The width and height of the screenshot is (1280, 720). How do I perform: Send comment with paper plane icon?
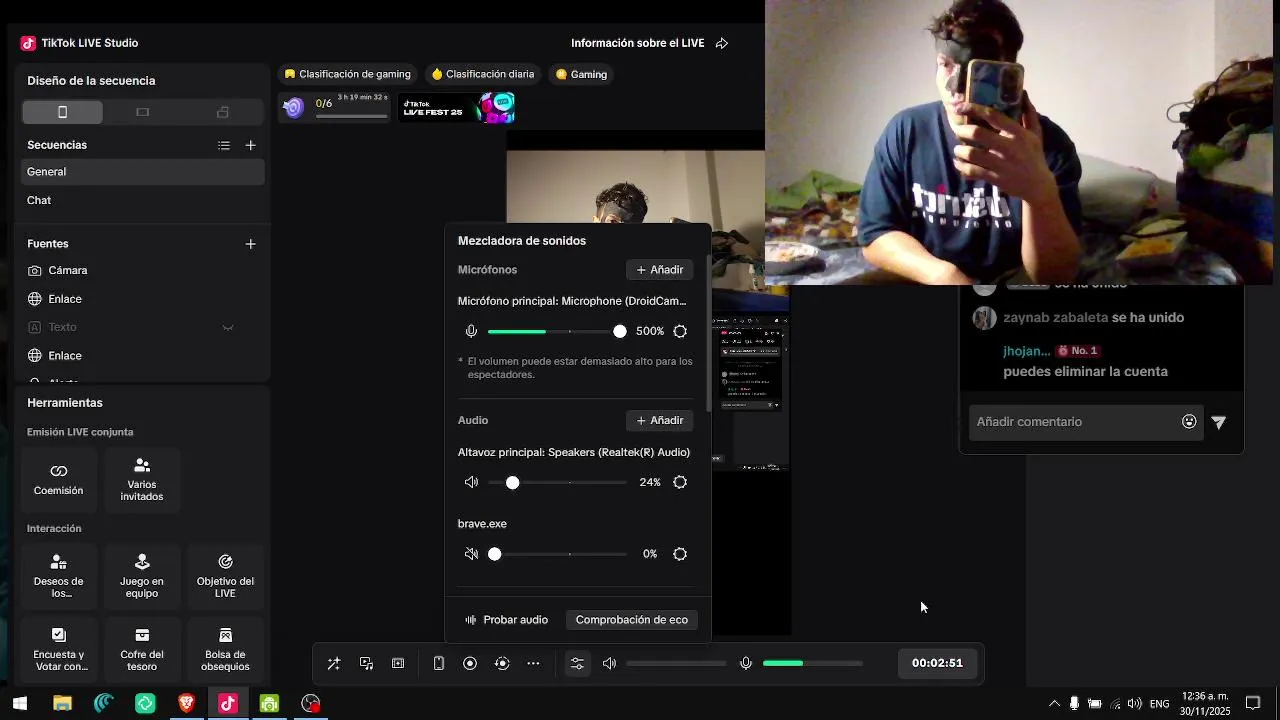coord(1219,423)
